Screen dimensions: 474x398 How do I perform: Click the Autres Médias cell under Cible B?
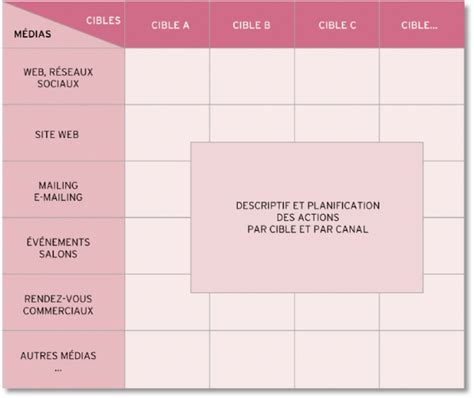point(252,360)
